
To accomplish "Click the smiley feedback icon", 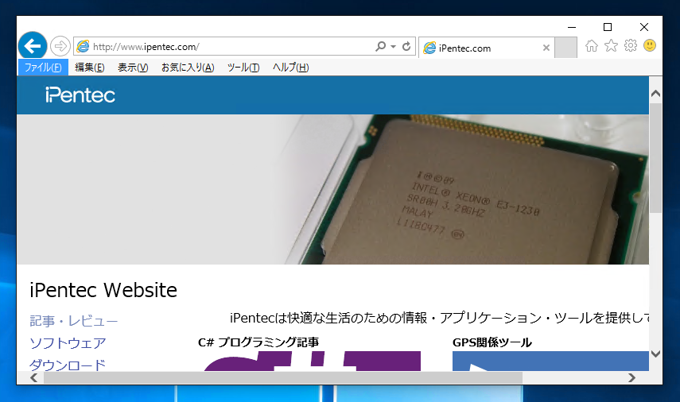I will 650,46.
